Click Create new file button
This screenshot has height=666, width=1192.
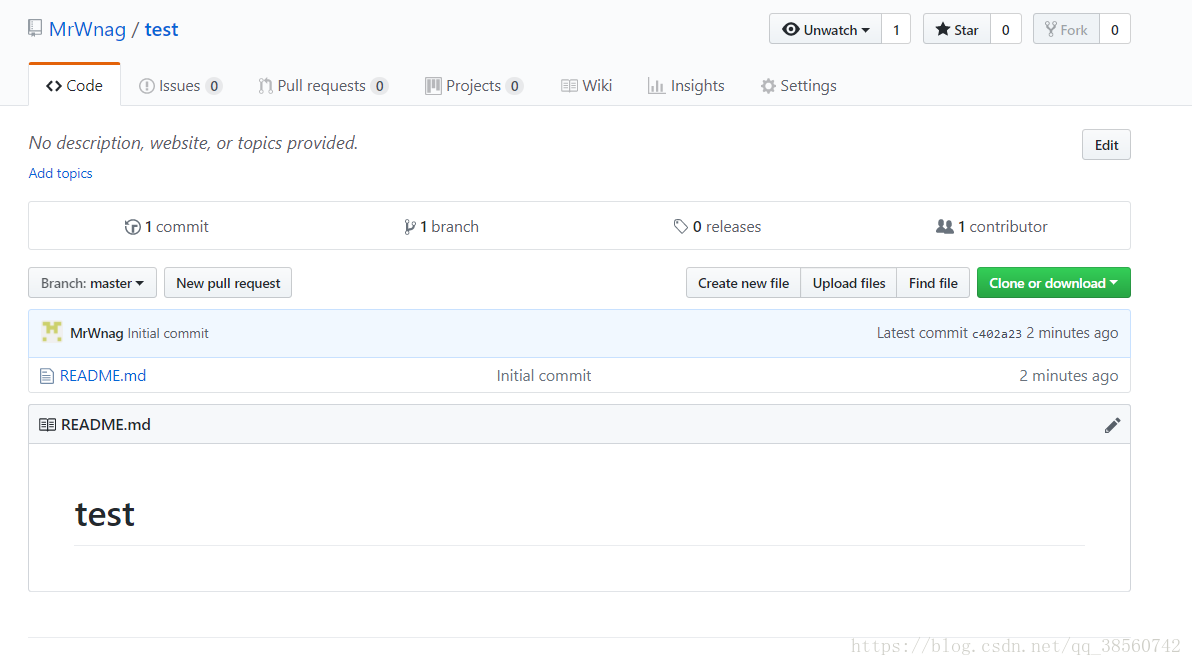tap(743, 283)
